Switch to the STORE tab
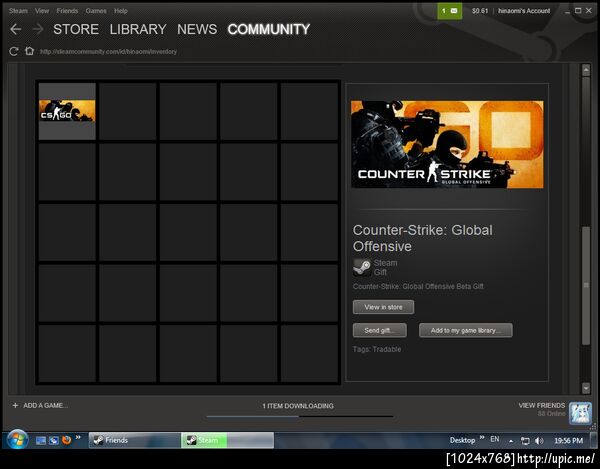The image size is (600, 469). pos(76,29)
